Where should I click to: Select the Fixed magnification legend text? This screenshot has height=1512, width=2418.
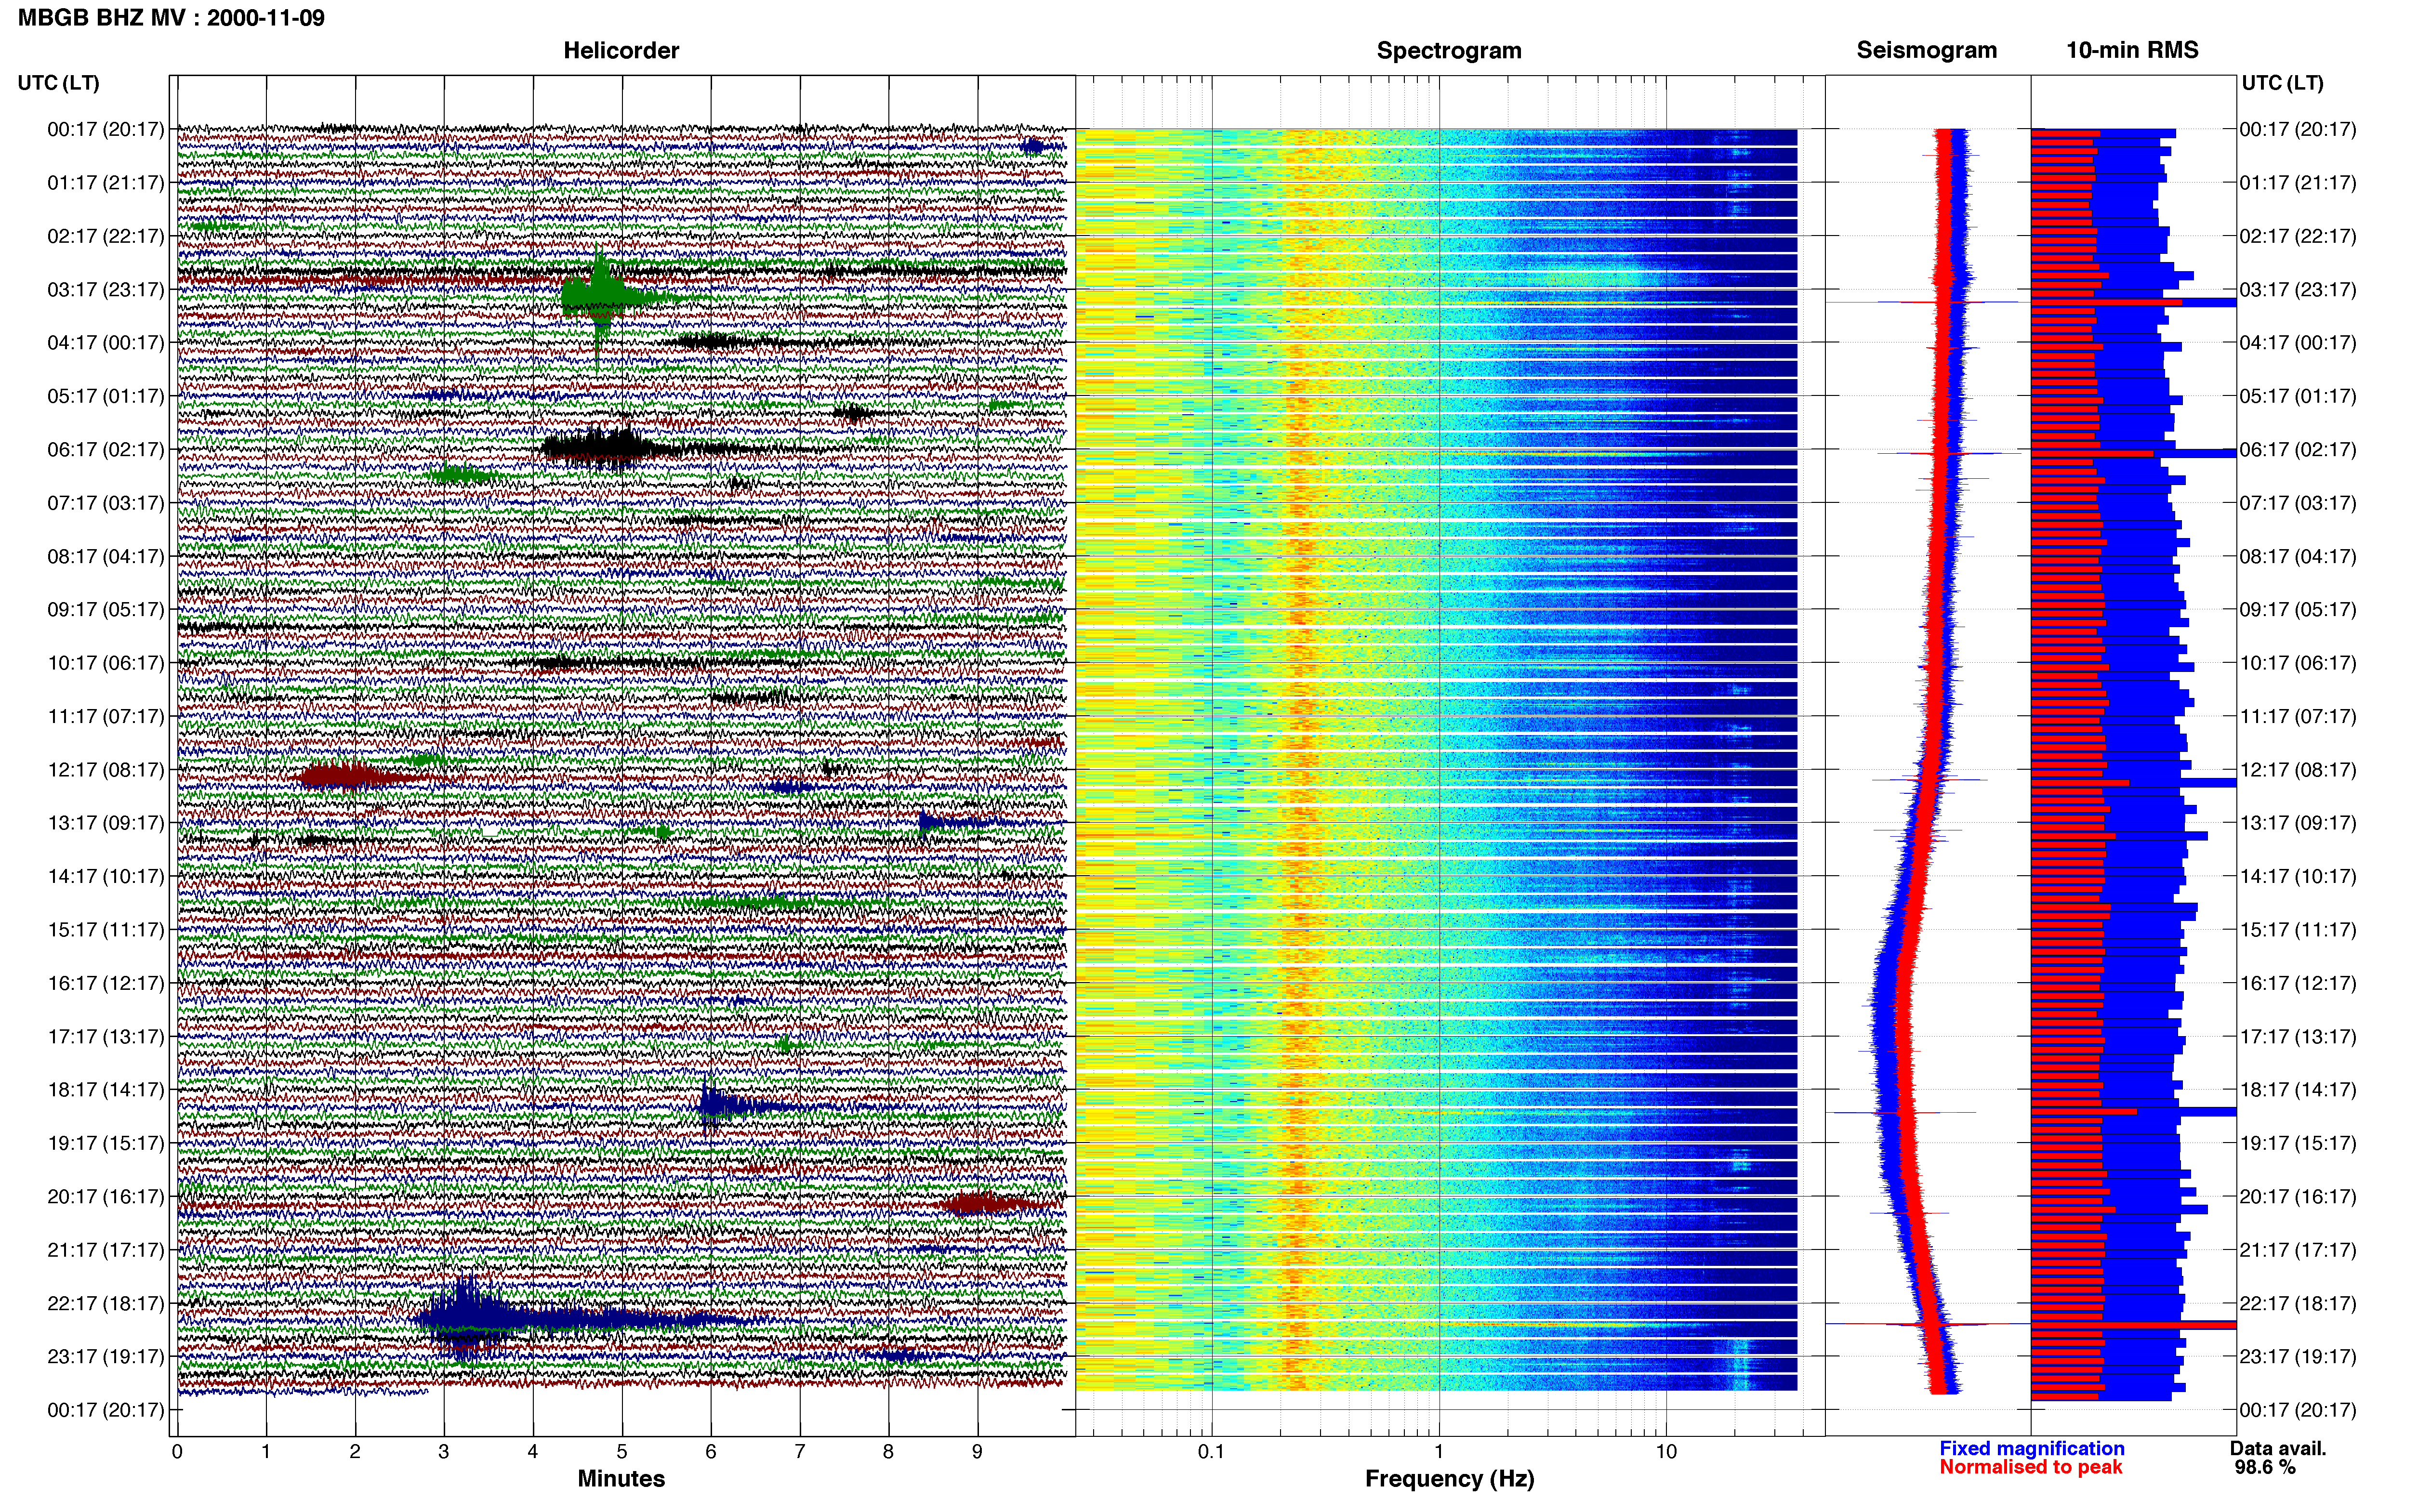2031,1448
